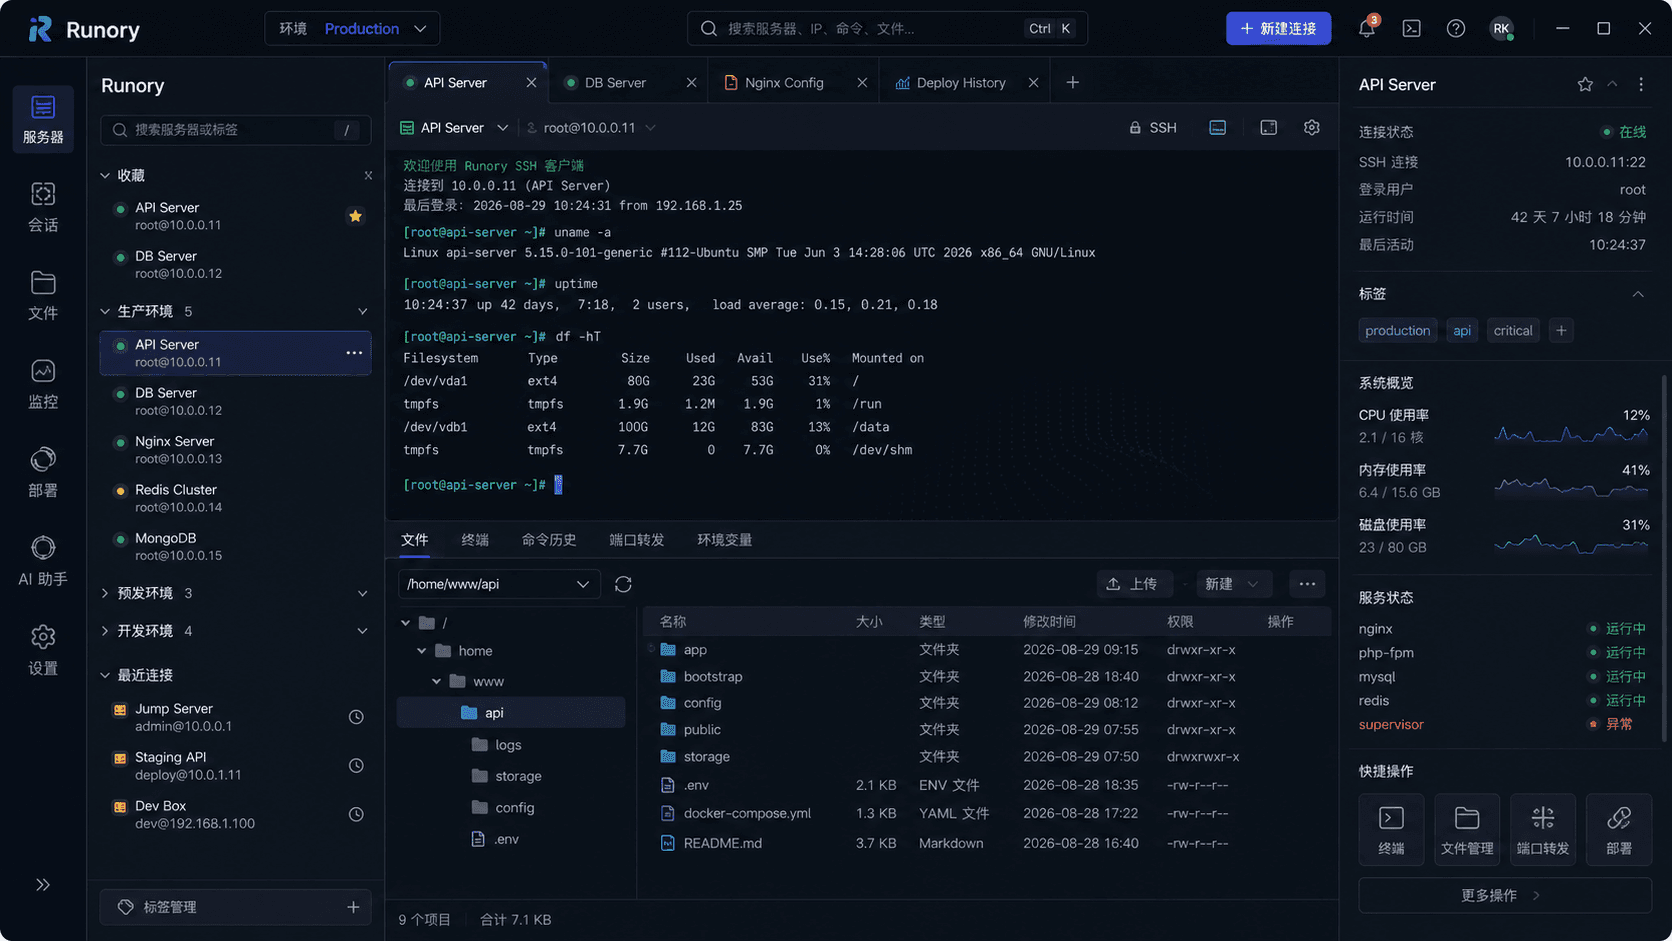The image size is (1672, 941).
Task: Click the SSH lock button
Action: [x=1153, y=128]
